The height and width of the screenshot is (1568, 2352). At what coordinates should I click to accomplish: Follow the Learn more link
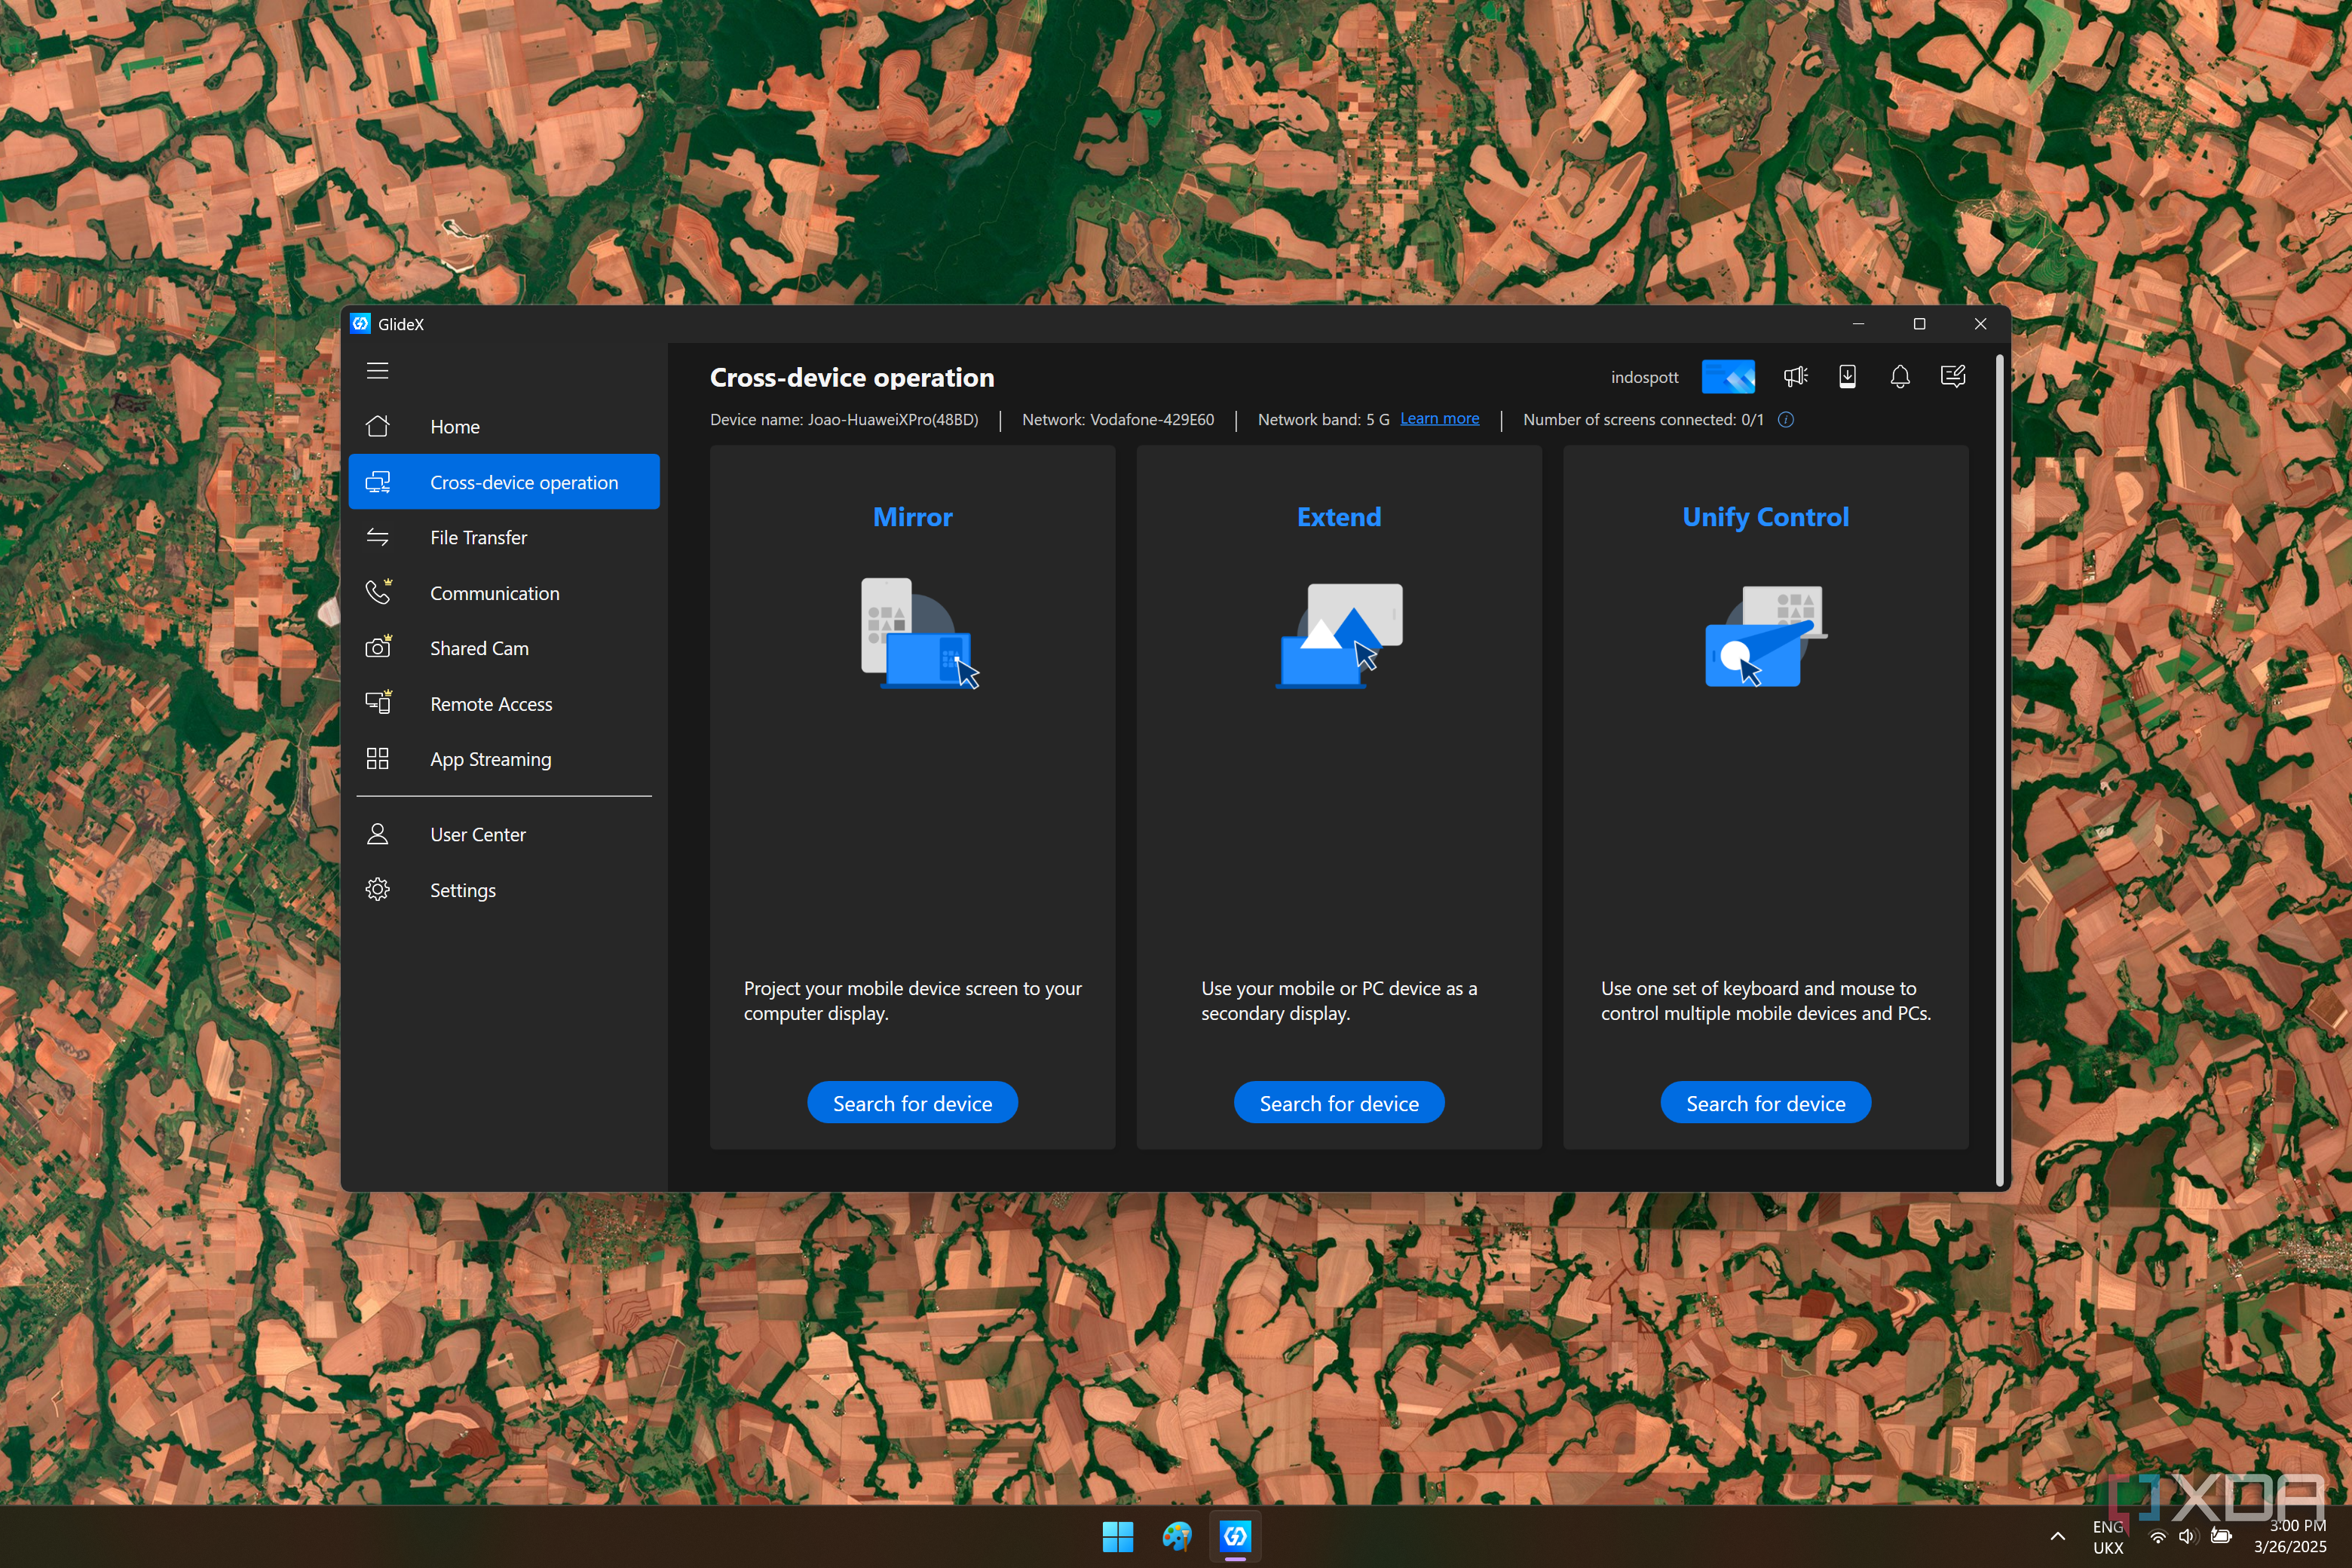[x=1439, y=419]
